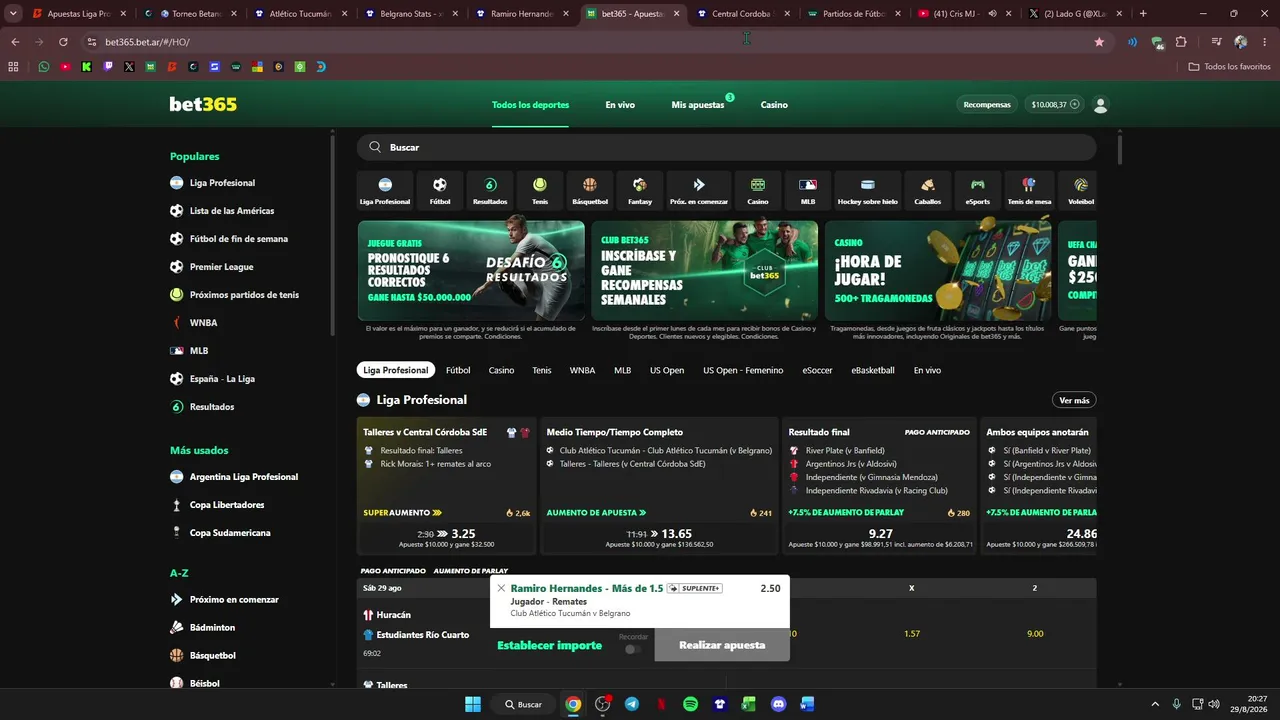The height and width of the screenshot is (720, 1280).
Task: Click the Realizar apuesta button
Action: click(x=722, y=645)
